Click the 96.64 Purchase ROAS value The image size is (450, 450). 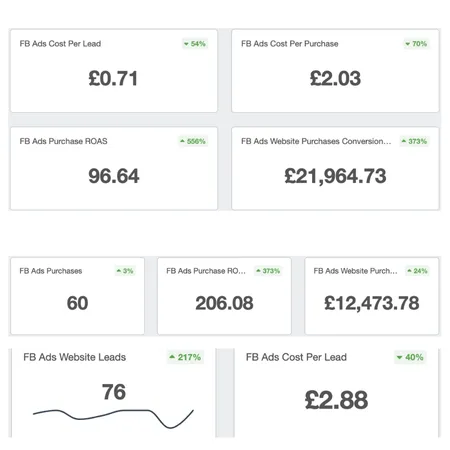point(114,176)
